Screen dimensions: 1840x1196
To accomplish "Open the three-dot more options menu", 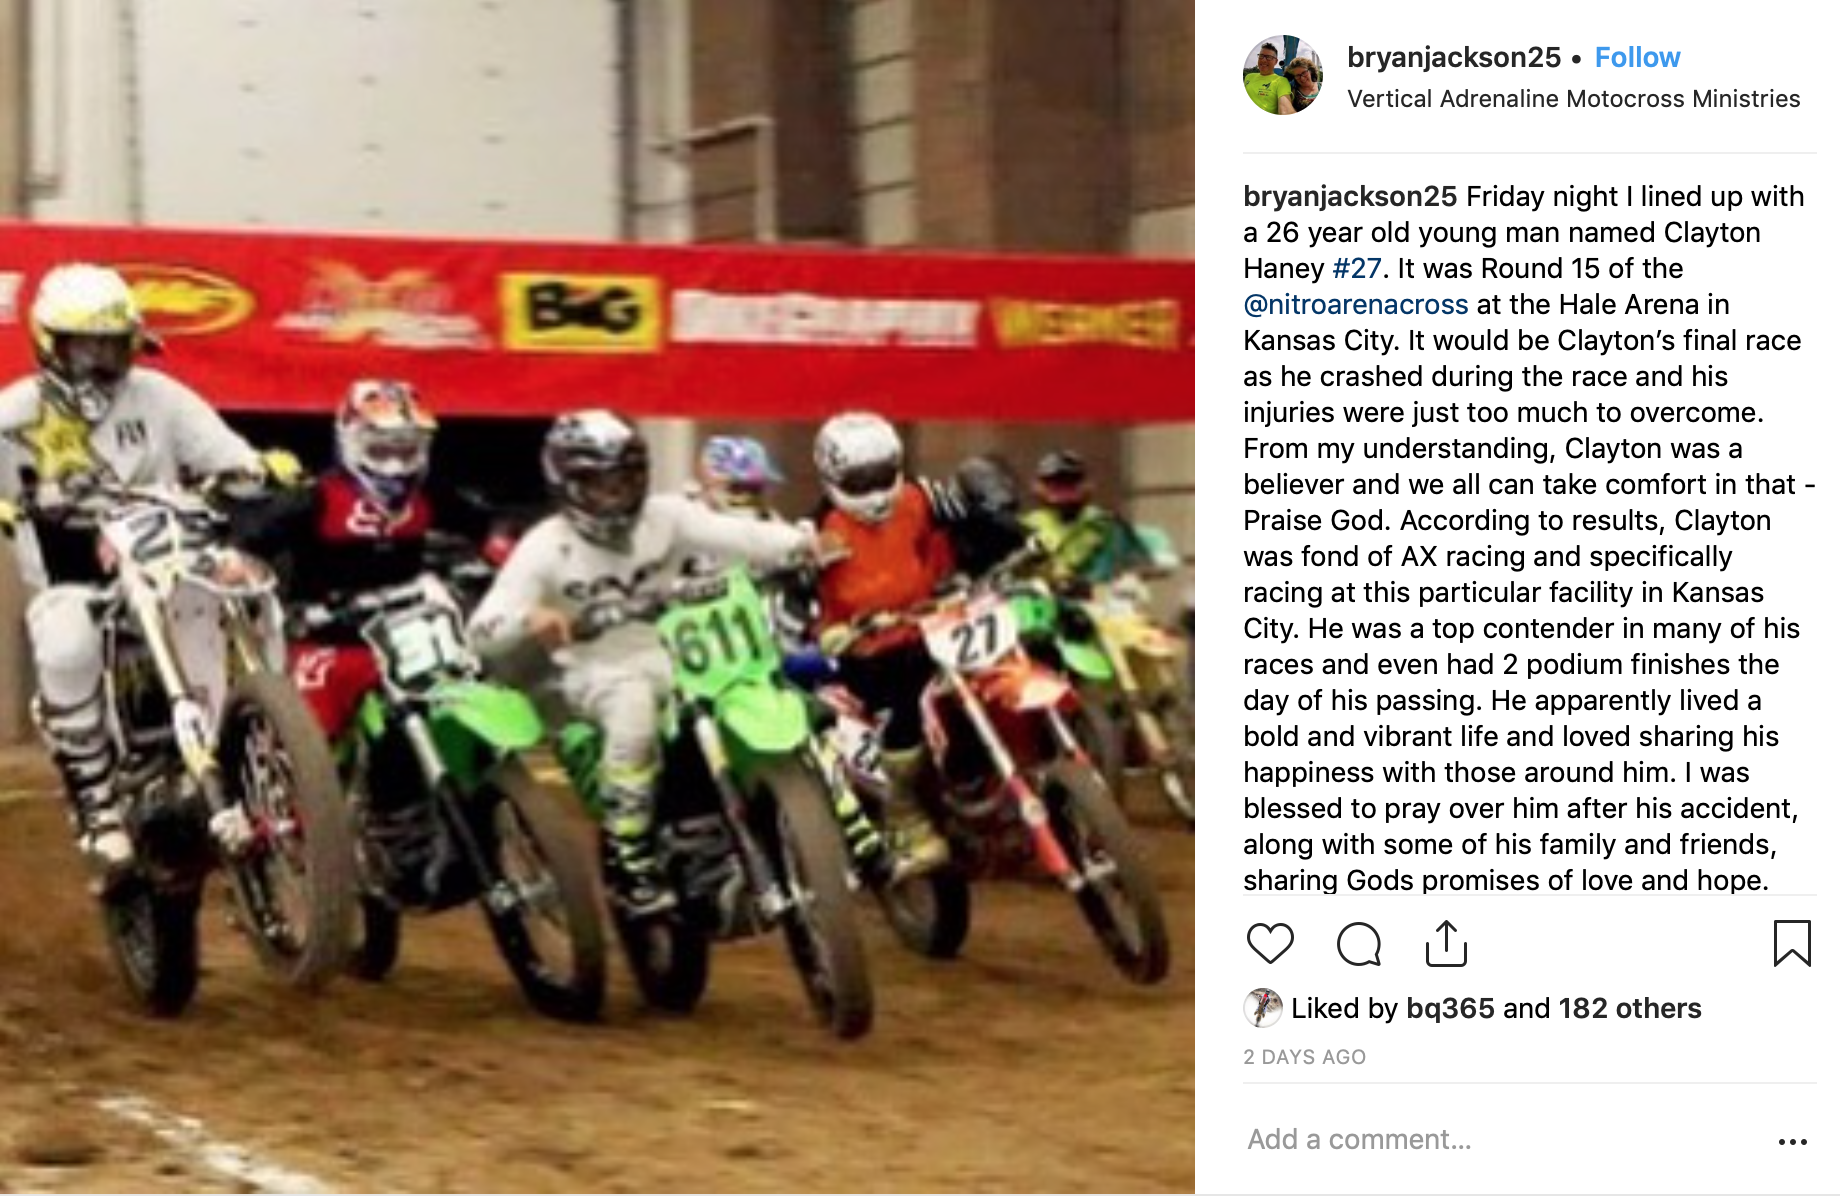I will point(1792,1141).
